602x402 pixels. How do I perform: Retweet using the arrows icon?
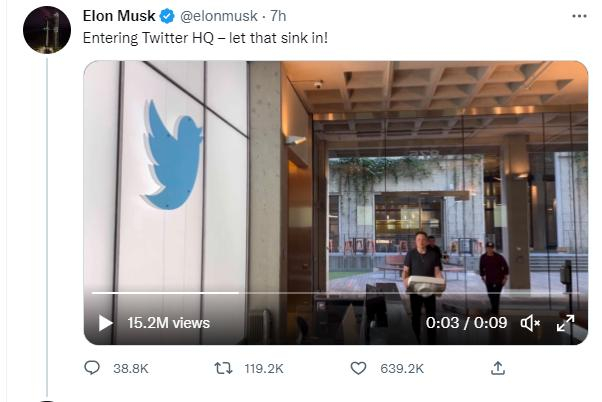[225, 369]
